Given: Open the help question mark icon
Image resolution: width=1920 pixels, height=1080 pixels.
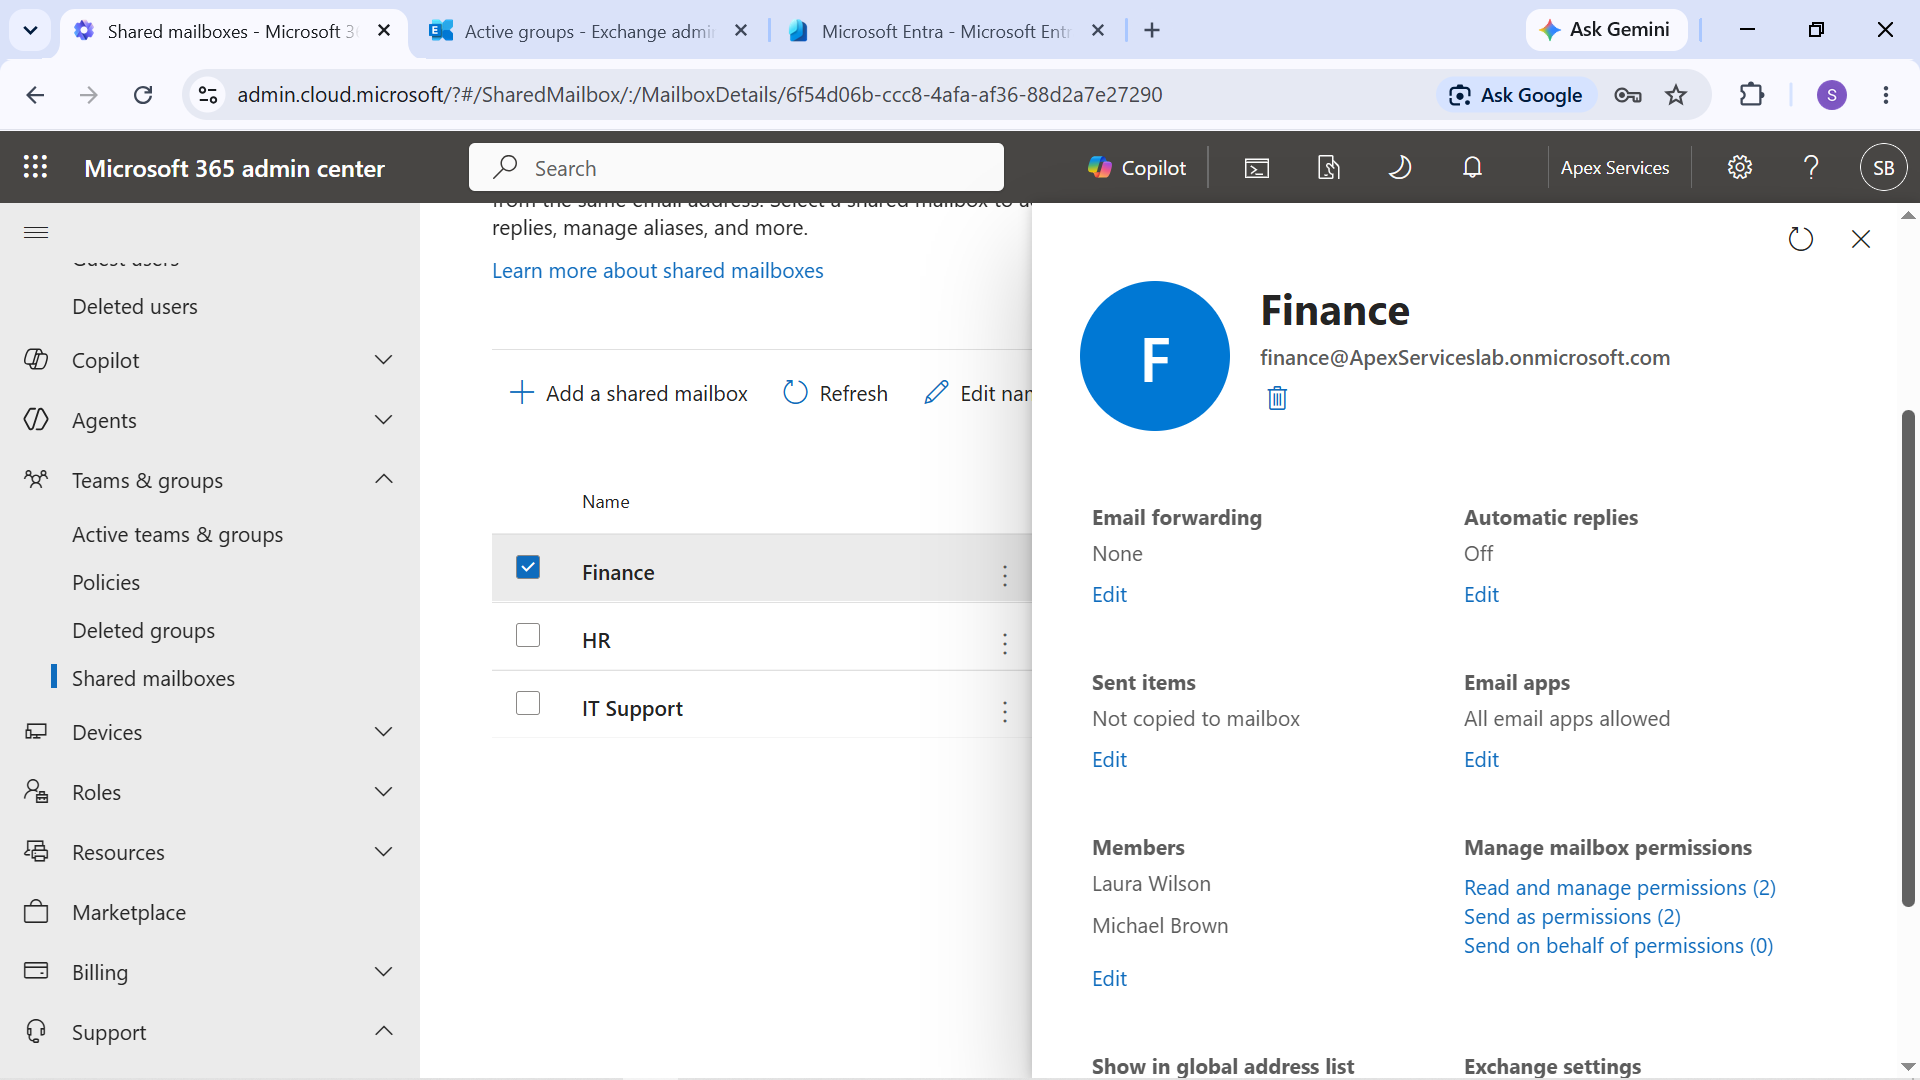Looking at the screenshot, I should point(1811,168).
